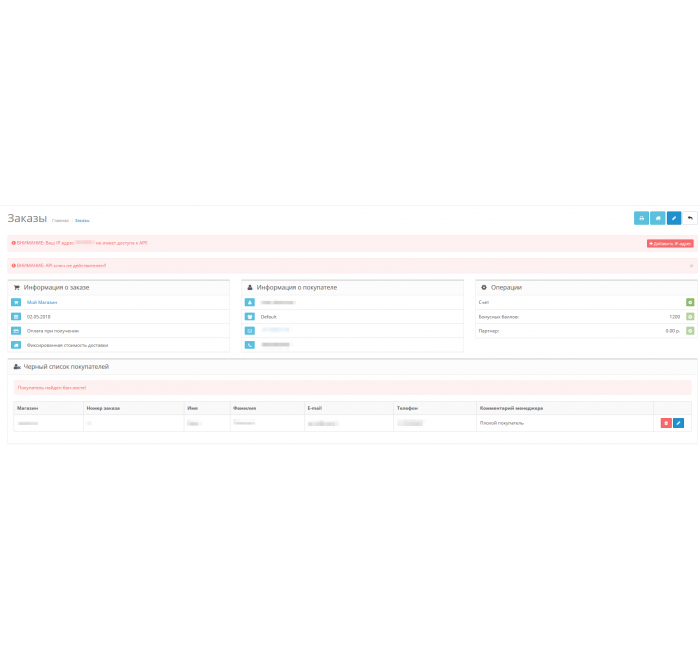
Task: Click the green icon in the Партнер row
Action: [x=690, y=331]
